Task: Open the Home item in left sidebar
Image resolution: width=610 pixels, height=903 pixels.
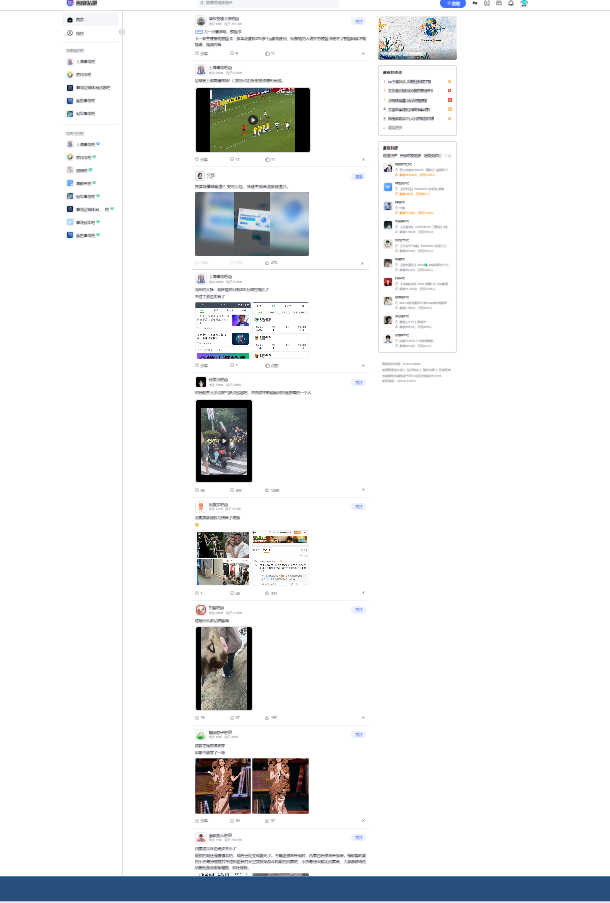Action: [x=90, y=20]
